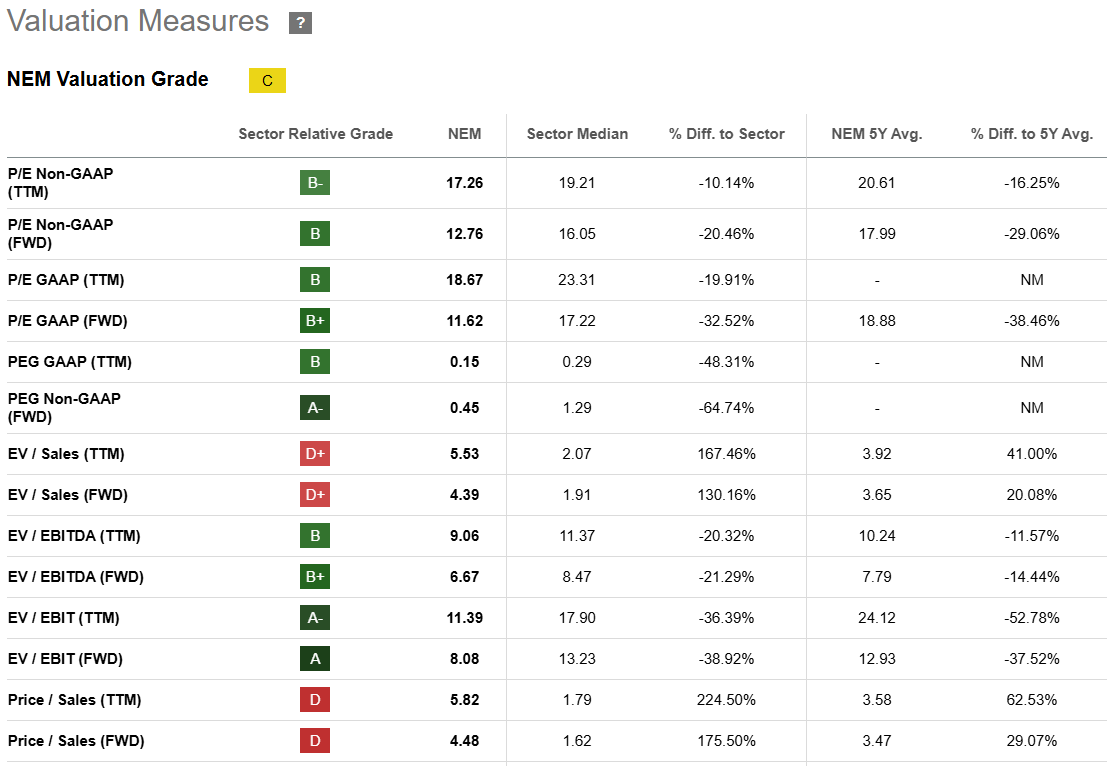Click NEM value 4.48 for Price / Sales (FWD)

(465, 741)
